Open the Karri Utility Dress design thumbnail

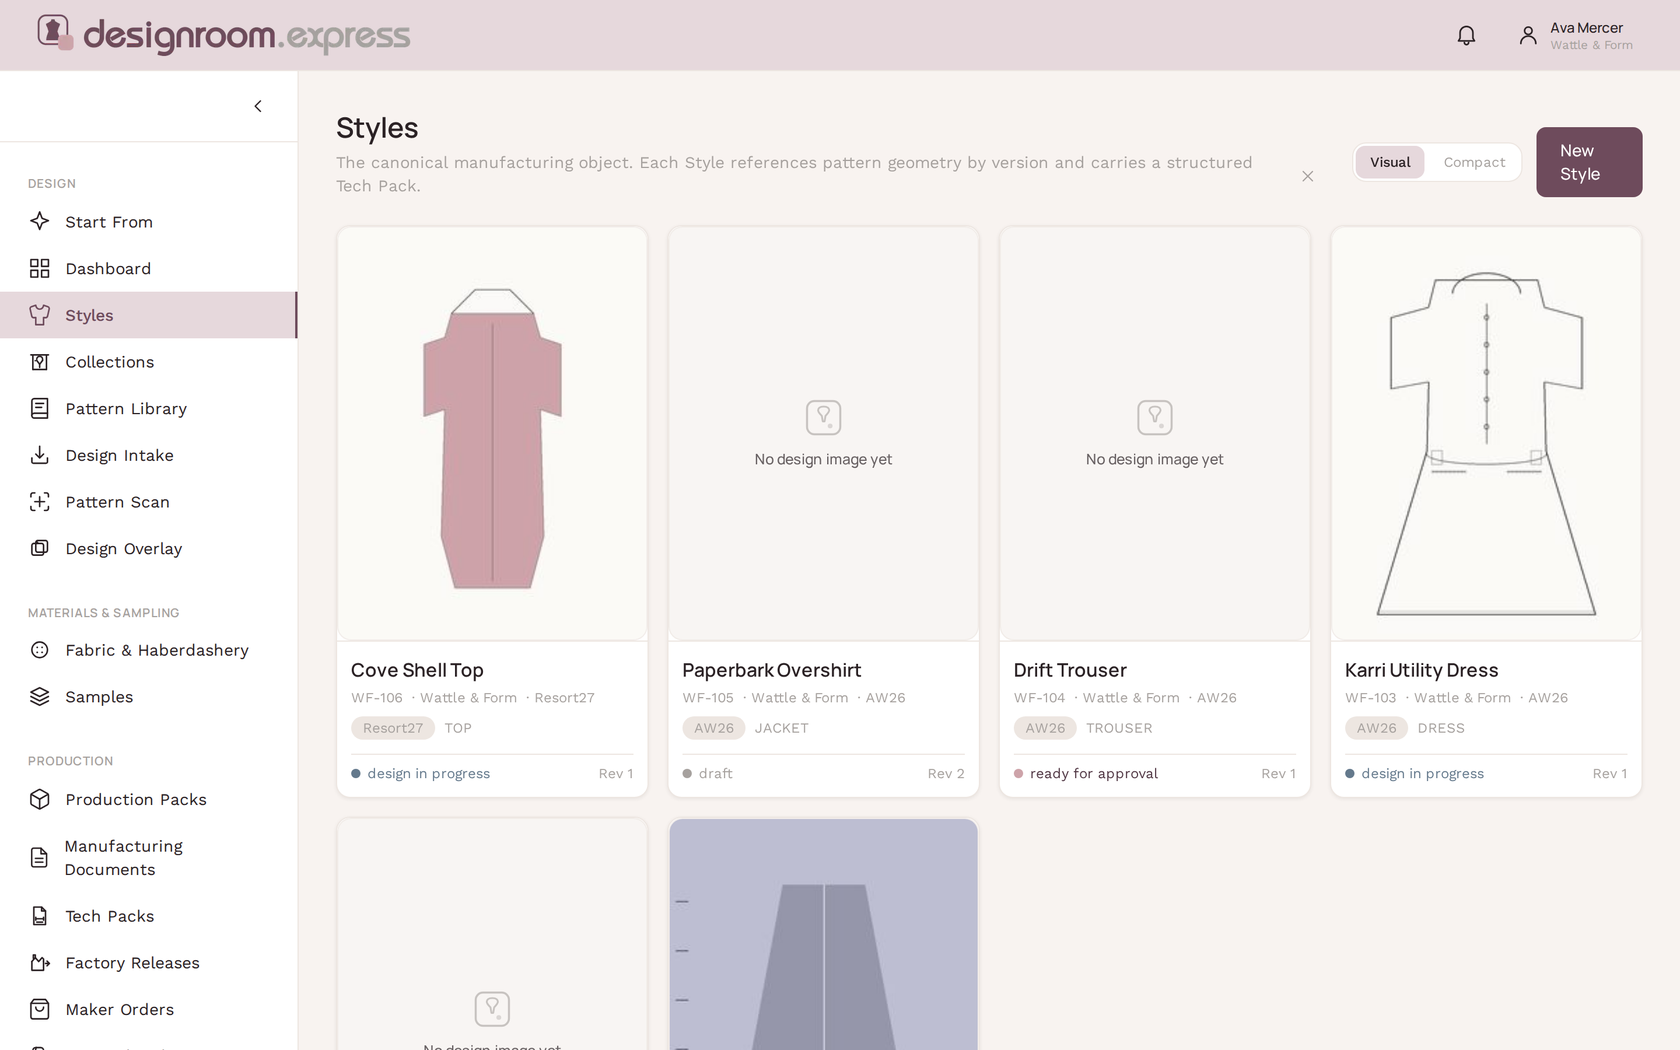[1486, 434]
